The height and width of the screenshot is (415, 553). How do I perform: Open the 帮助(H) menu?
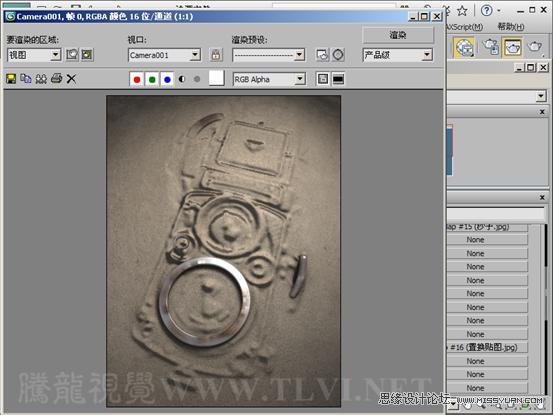pyautogui.click(x=511, y=26)
